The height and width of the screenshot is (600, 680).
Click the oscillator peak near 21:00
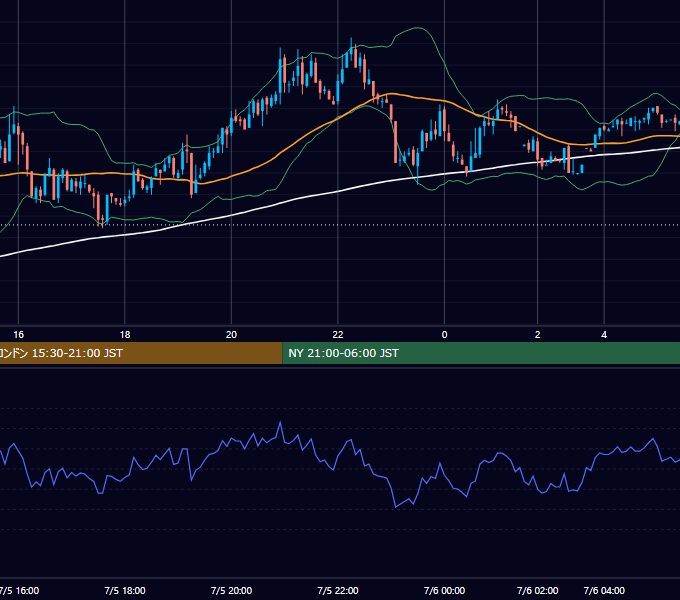coord(280,422)
